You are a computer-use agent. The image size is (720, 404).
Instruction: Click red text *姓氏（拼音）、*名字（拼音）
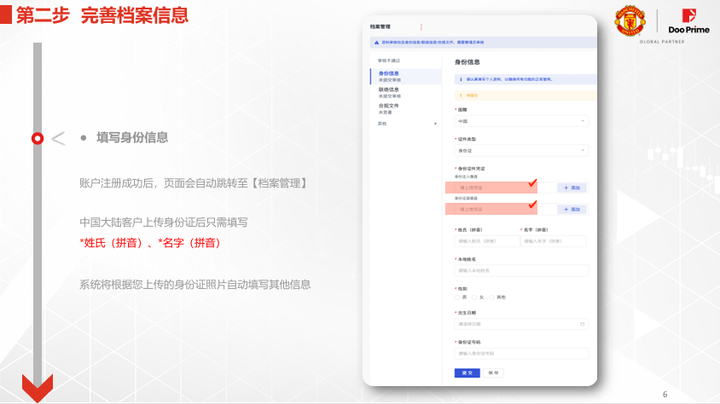(150, 243)
